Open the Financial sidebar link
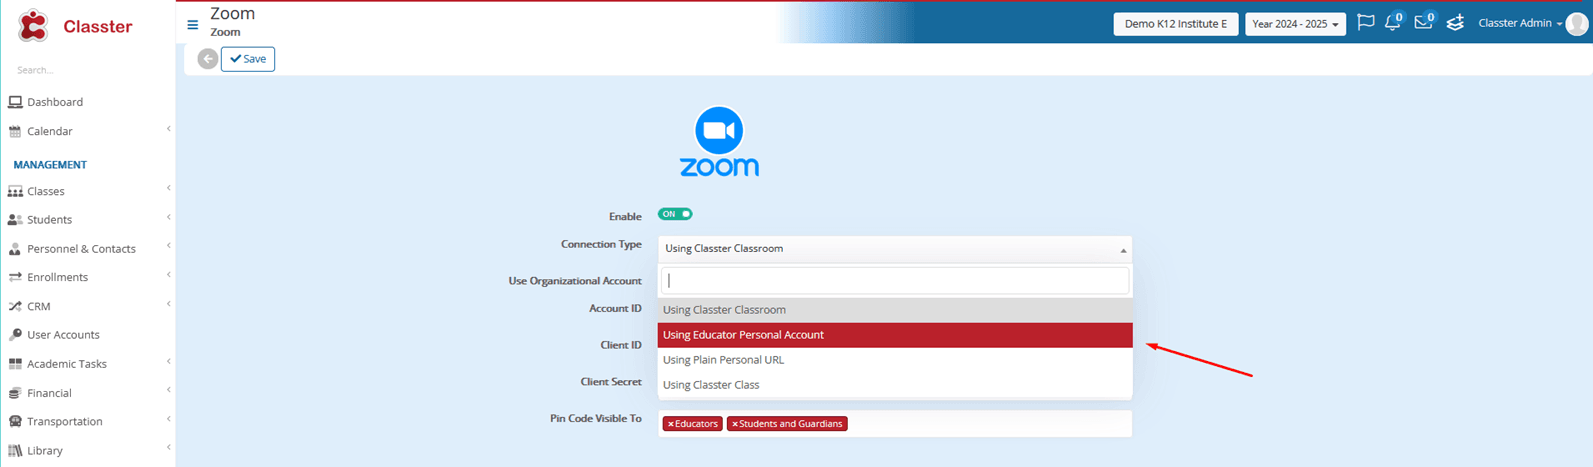Viewport: 1593px width, 467px height. [x=49, y=393]
